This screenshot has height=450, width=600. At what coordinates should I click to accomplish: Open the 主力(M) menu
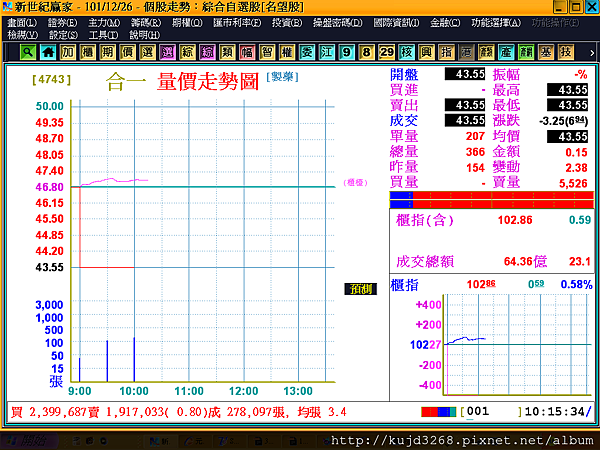(104, 23)
